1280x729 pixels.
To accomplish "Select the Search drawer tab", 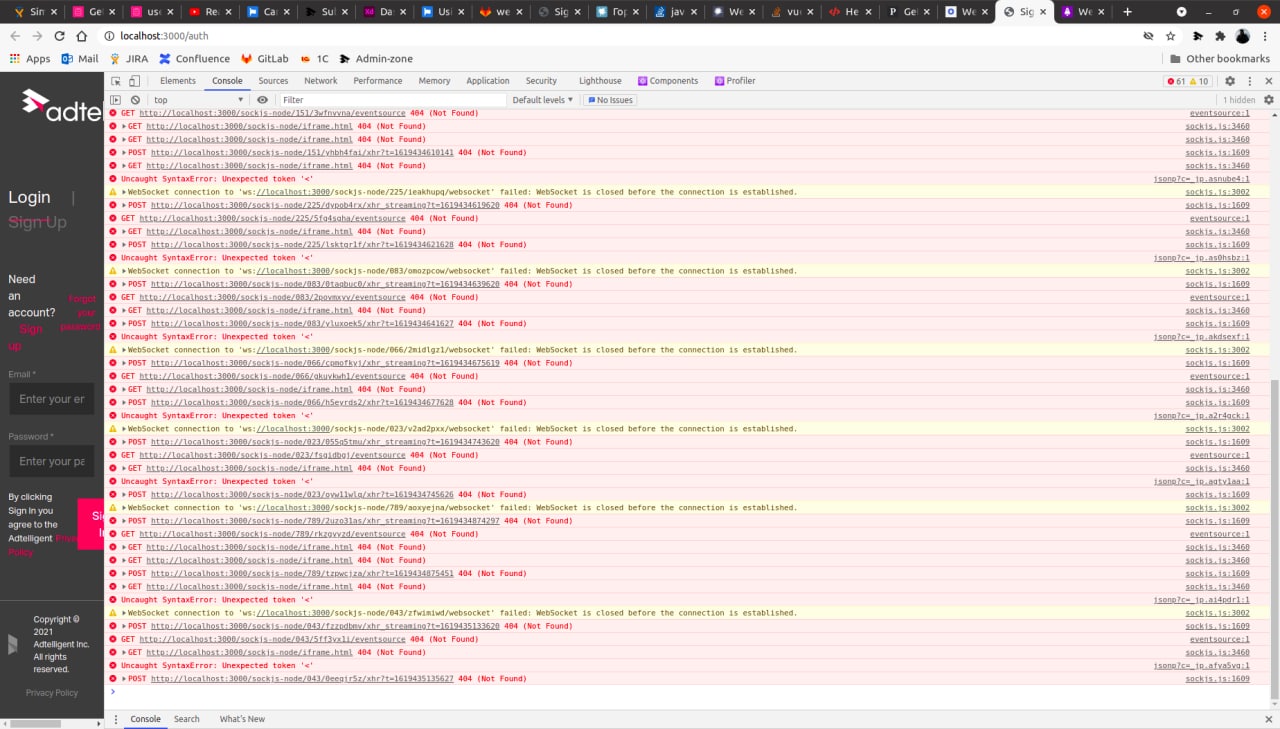I will (x=187, y=719).
